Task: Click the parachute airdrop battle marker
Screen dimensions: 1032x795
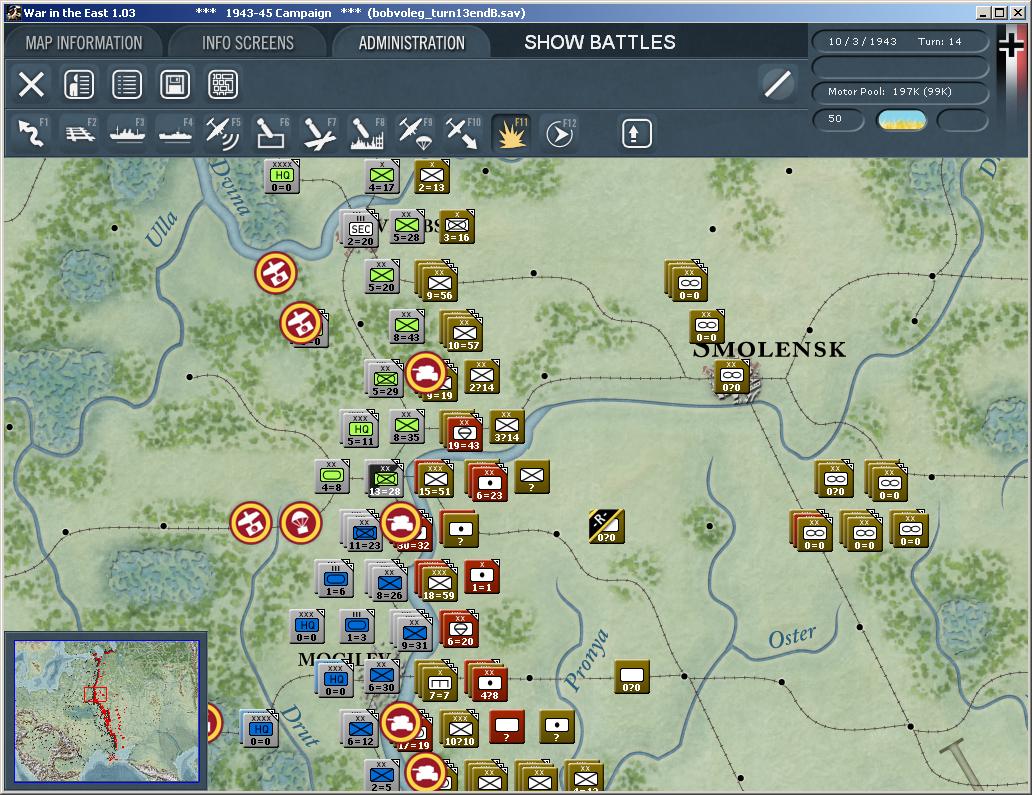Action: [x=301, y=523]
